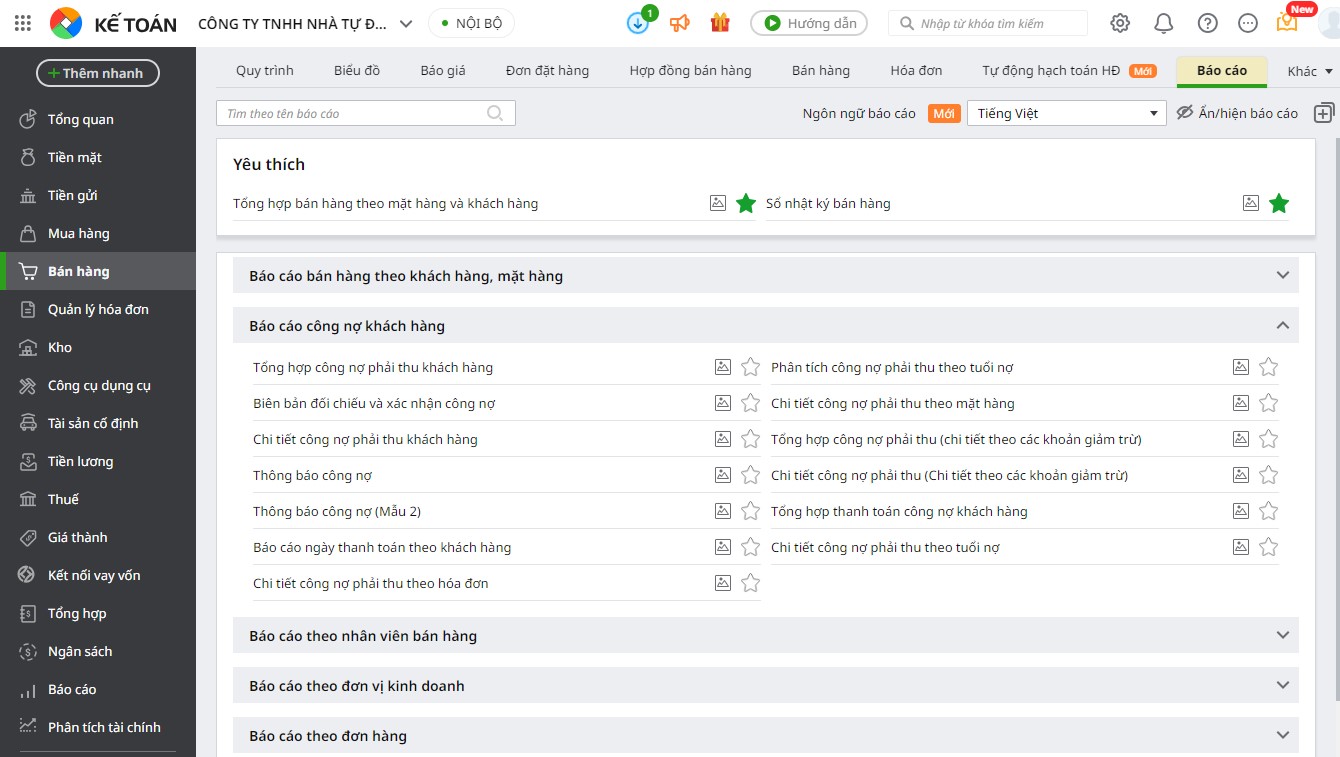Open Tổng hợp công nợ phải thu (chi tiết theo các khoản giảm trừ)
This screenshot has width=1340, height=757.
[x=956, y=439]
